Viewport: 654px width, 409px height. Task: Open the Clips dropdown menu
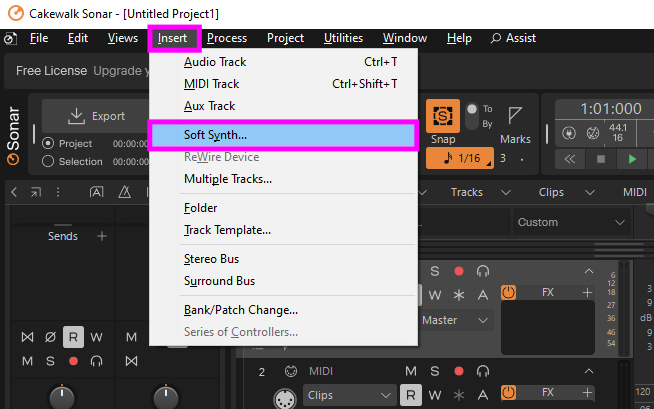(565, 192)
